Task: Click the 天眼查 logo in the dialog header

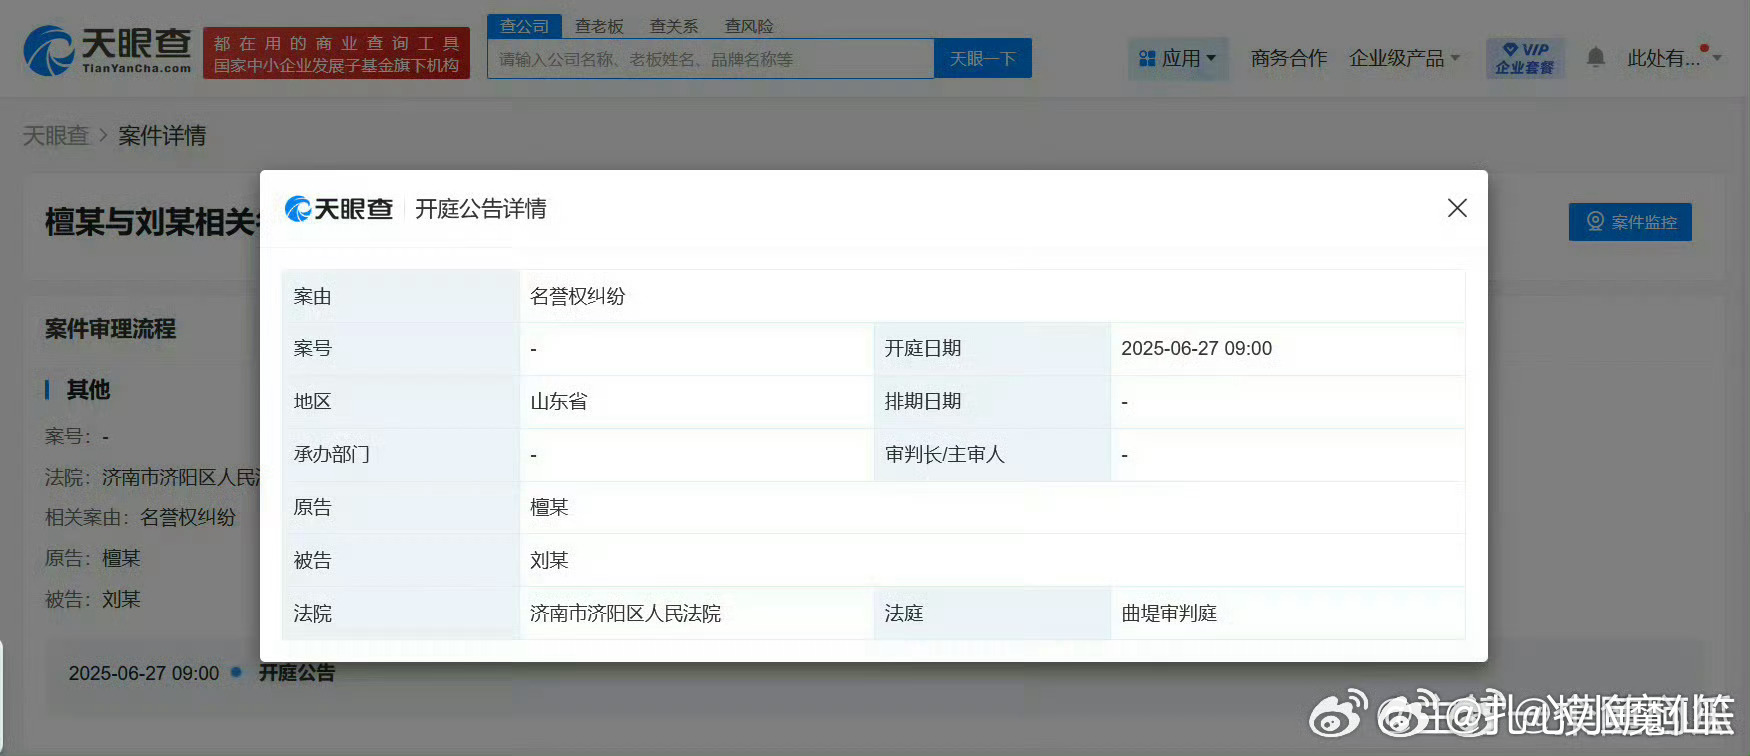Action: (339, 209)
